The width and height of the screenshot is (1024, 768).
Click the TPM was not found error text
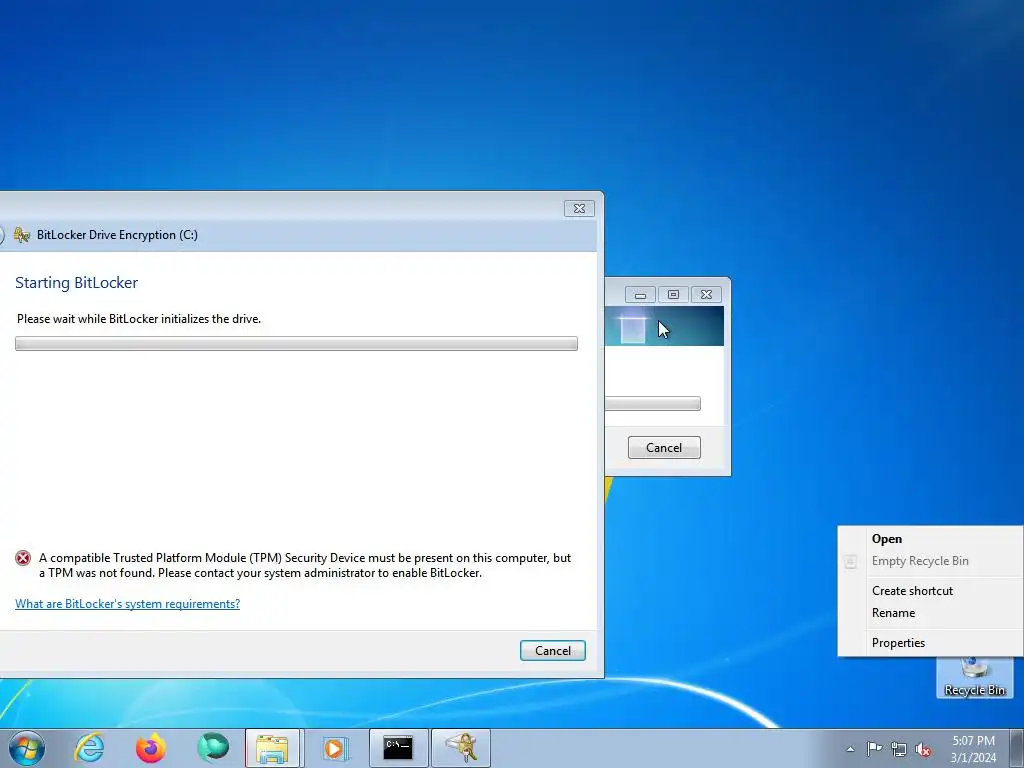point(305,566)
